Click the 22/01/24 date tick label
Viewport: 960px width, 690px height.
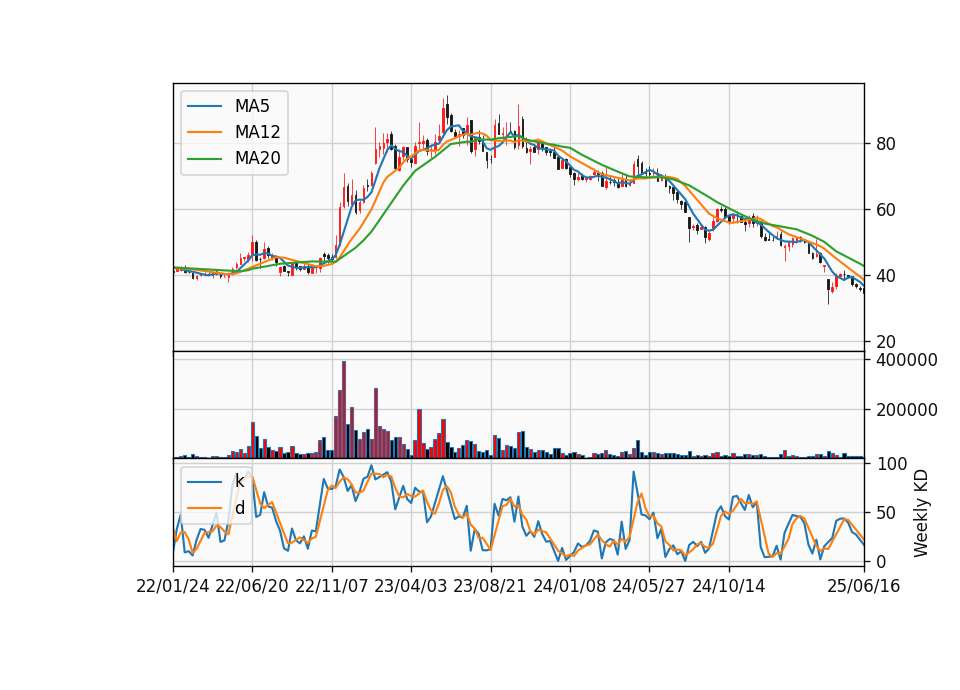pyautogui.click(x=173, y=587)
